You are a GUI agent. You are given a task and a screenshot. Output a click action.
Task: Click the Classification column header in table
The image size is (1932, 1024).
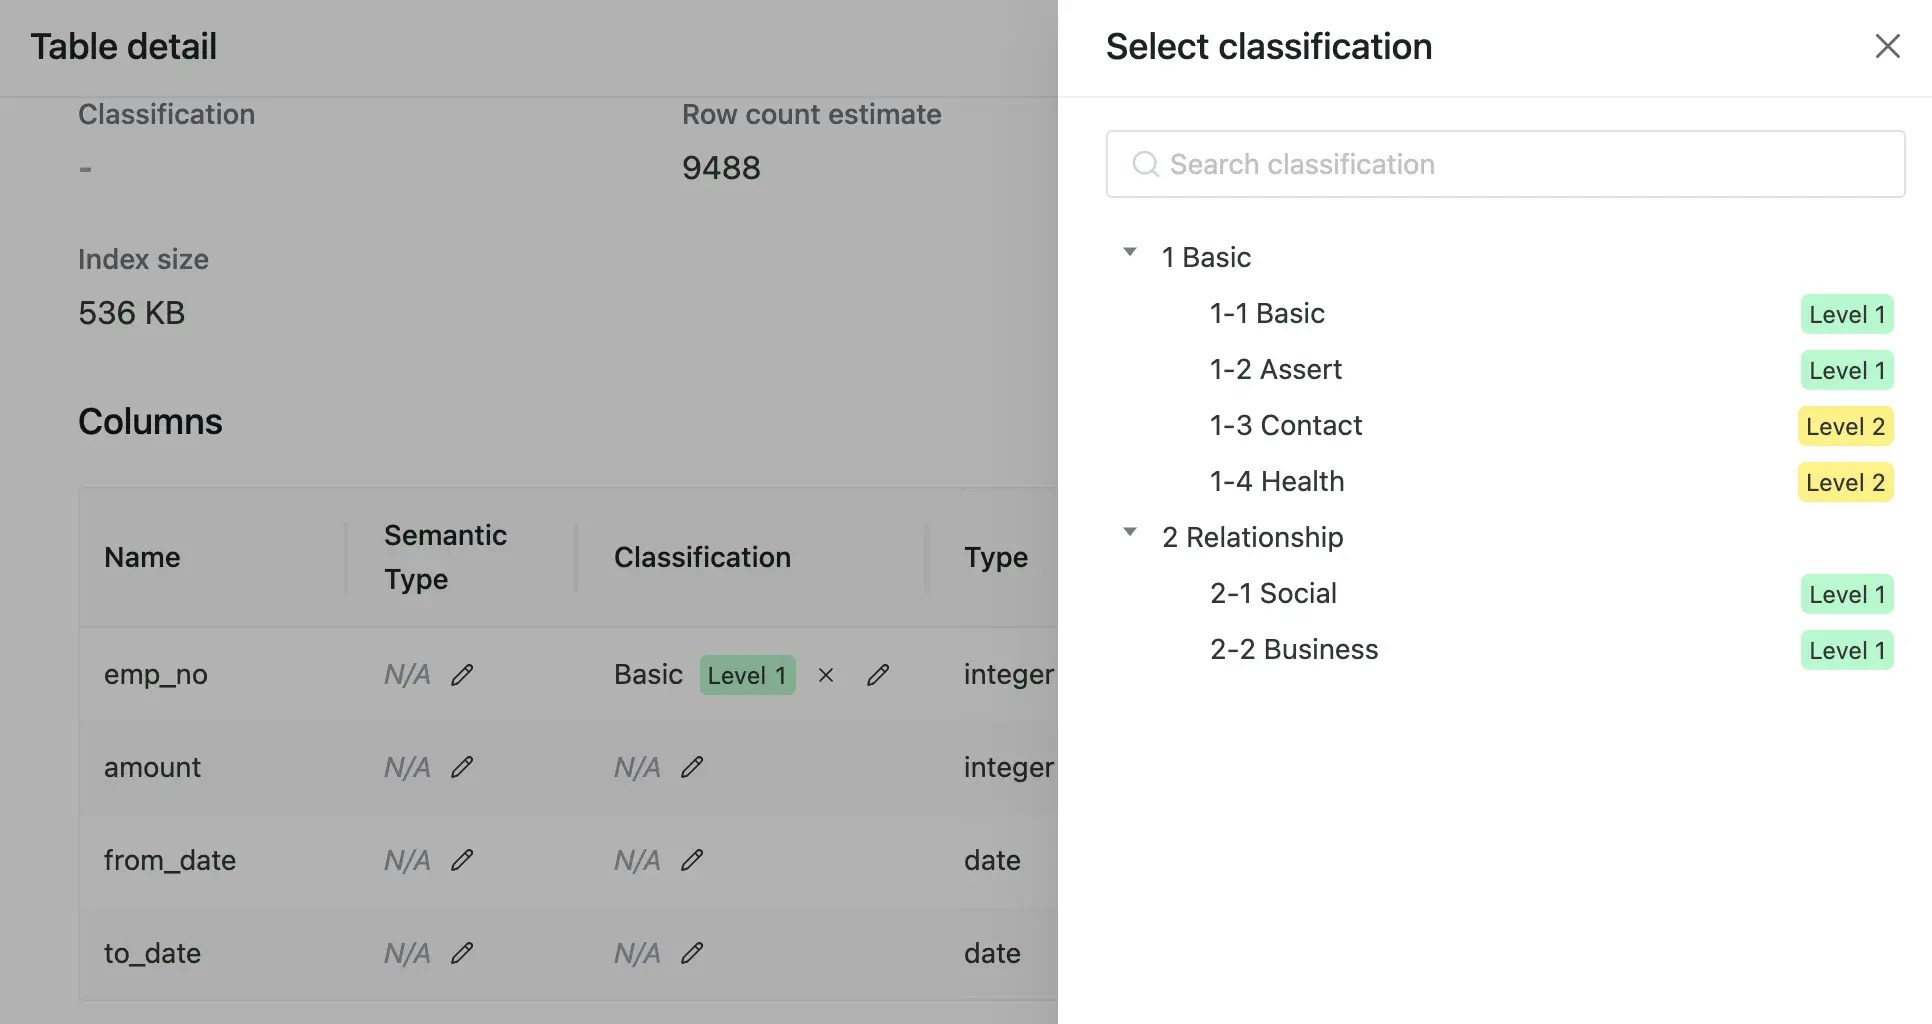click(702, 557)
